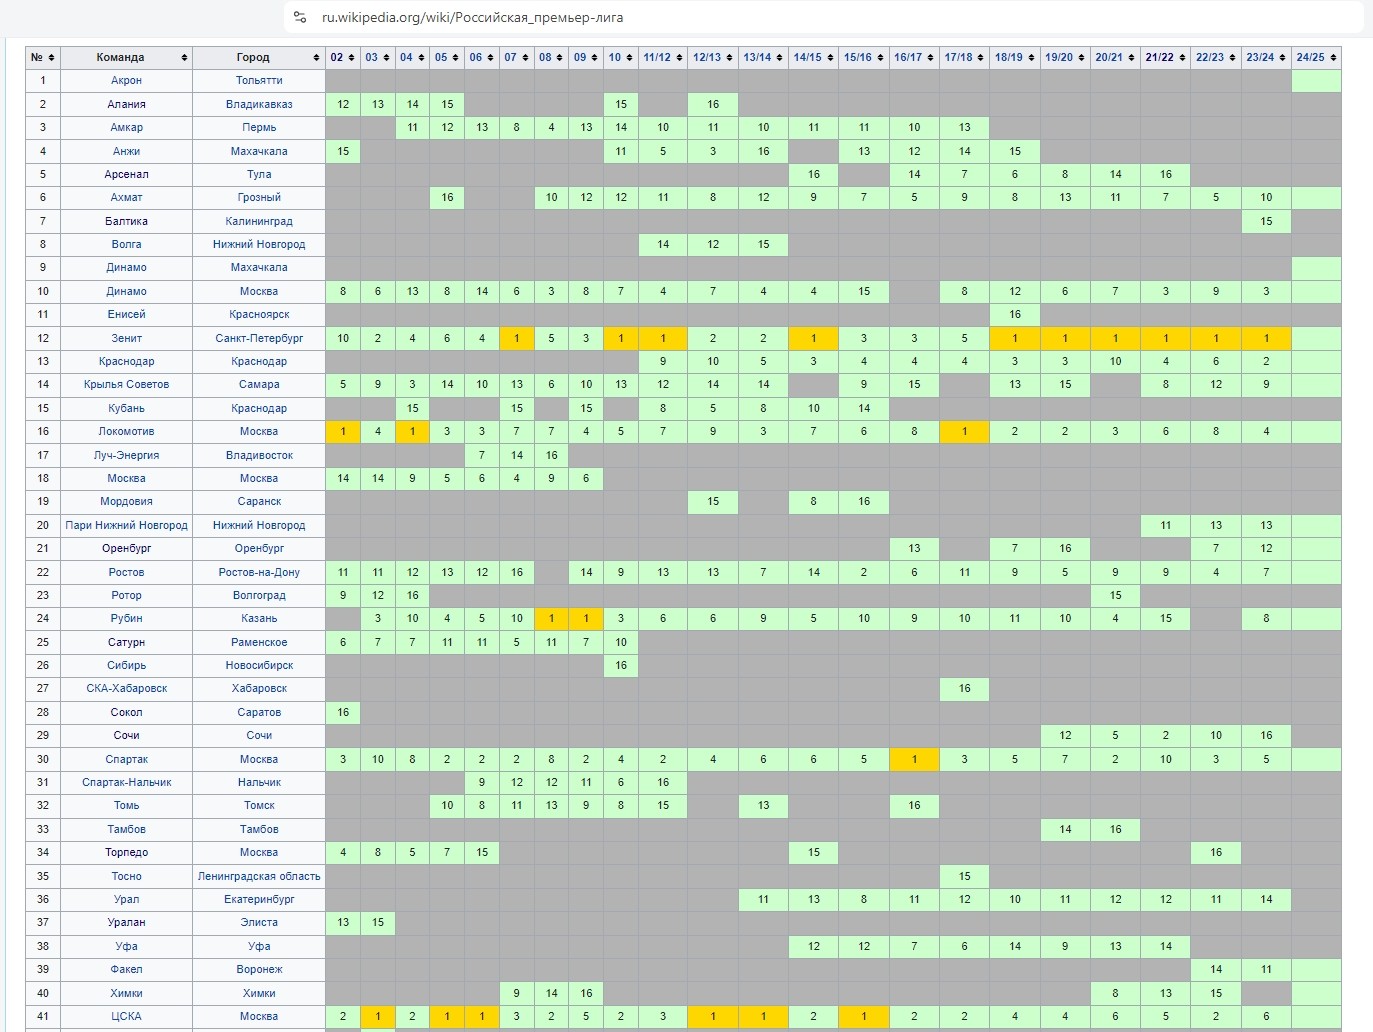Open the Рубин team link
The height and width of the screenshot is (1032, 1373).
coord(126,618)
